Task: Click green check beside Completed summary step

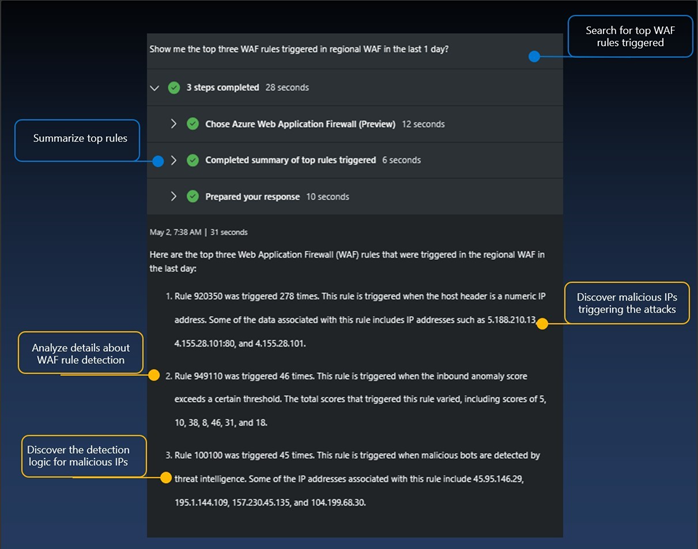Action: 193,160
